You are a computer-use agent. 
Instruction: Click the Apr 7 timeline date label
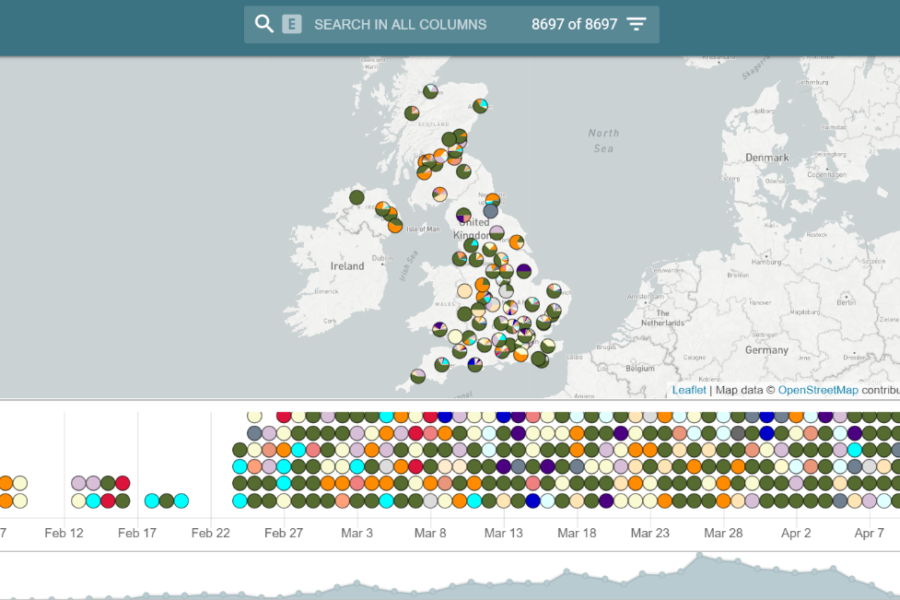[869, 533]
